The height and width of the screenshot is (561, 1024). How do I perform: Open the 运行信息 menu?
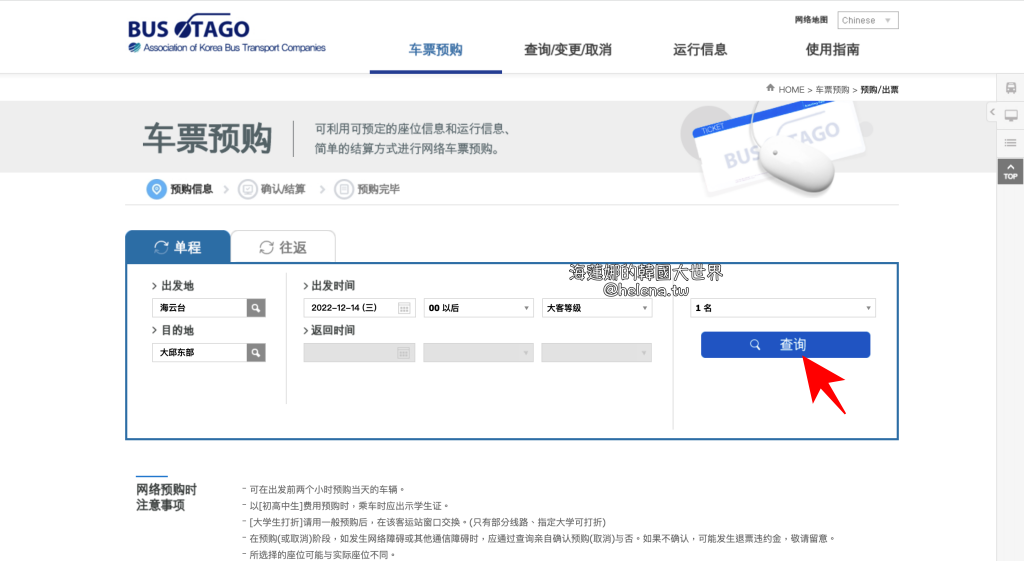click(699, 50)
